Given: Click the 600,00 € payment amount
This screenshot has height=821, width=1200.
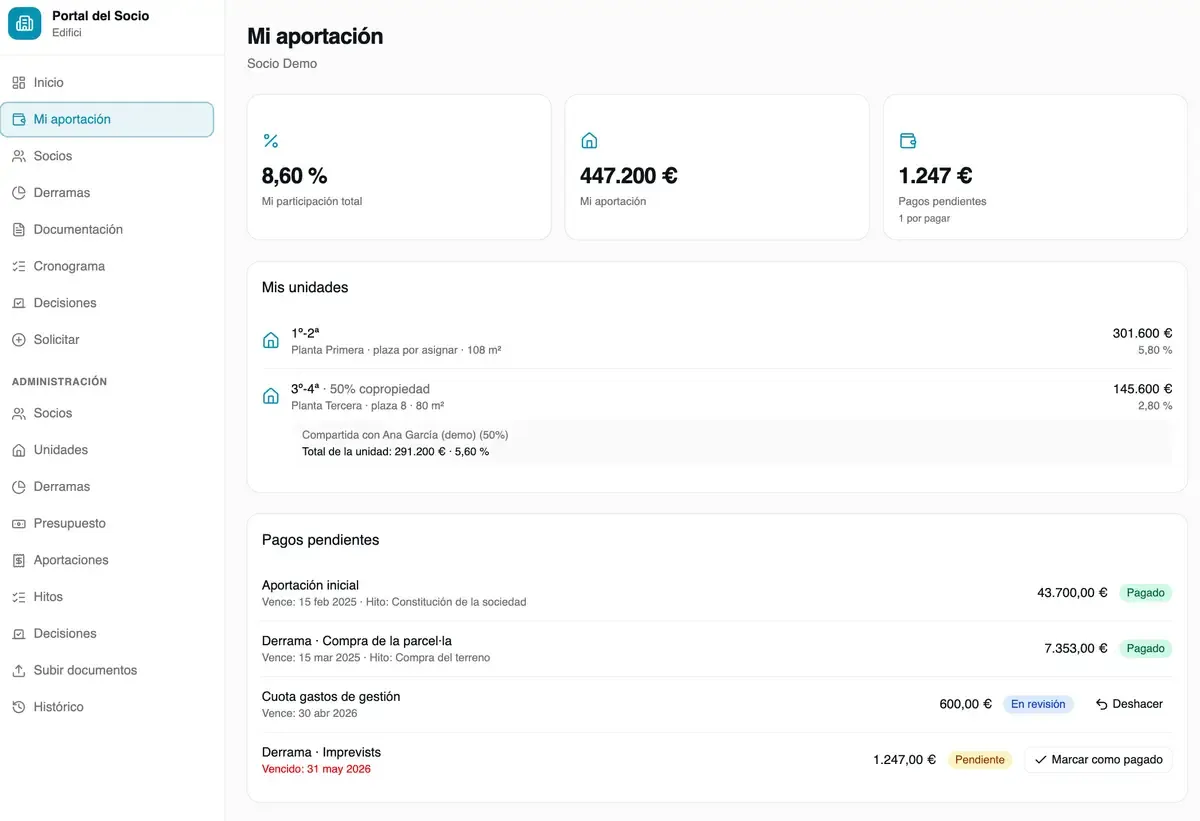Looking at the screenshot, I should [x=966, y=705].
